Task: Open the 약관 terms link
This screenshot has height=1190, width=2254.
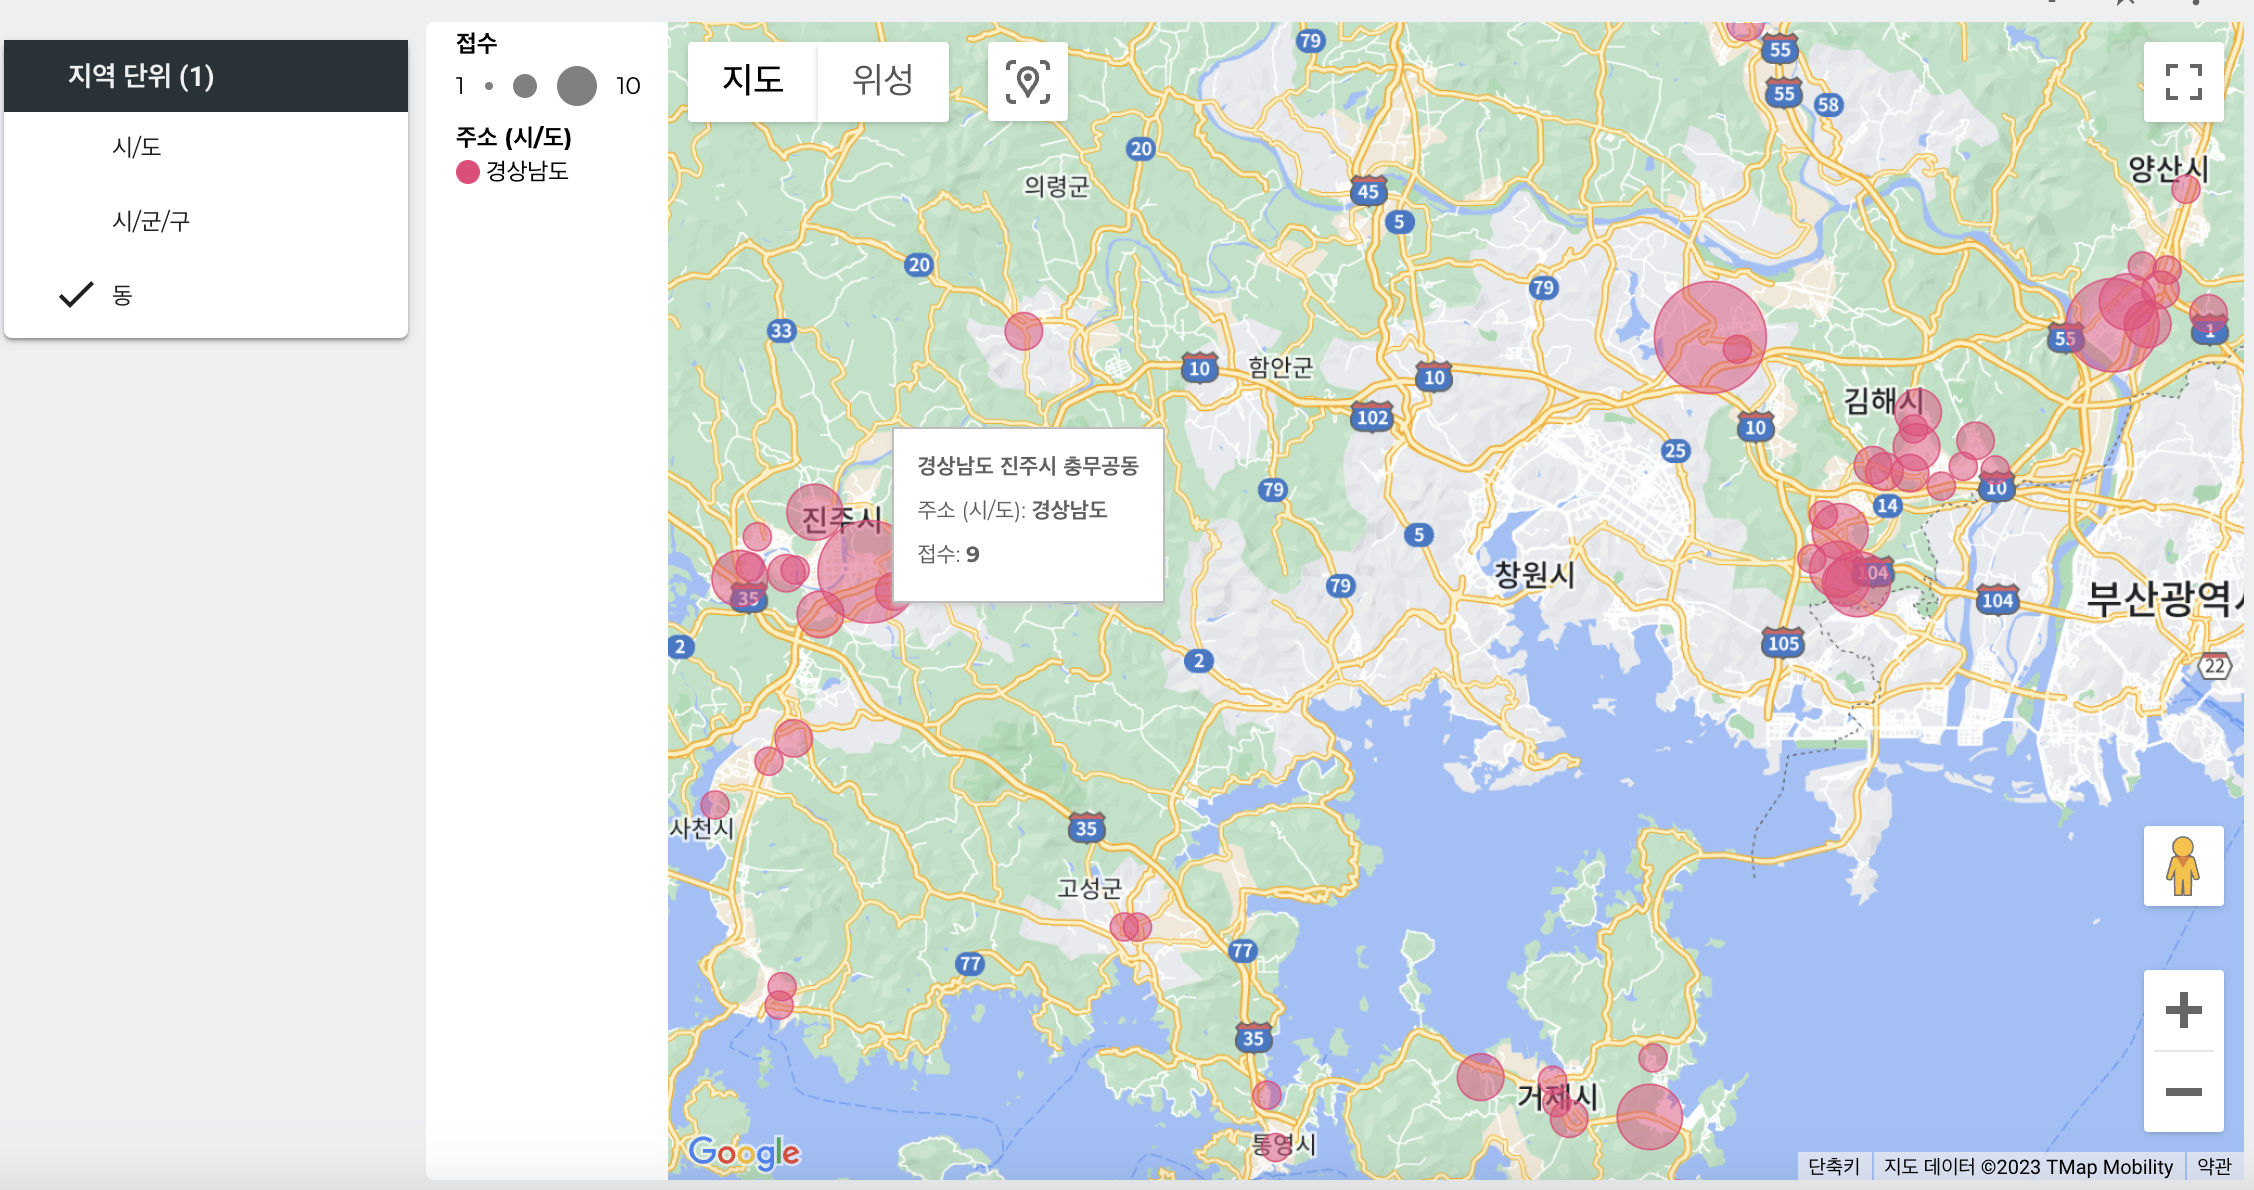Action: click(2214, 1166)
